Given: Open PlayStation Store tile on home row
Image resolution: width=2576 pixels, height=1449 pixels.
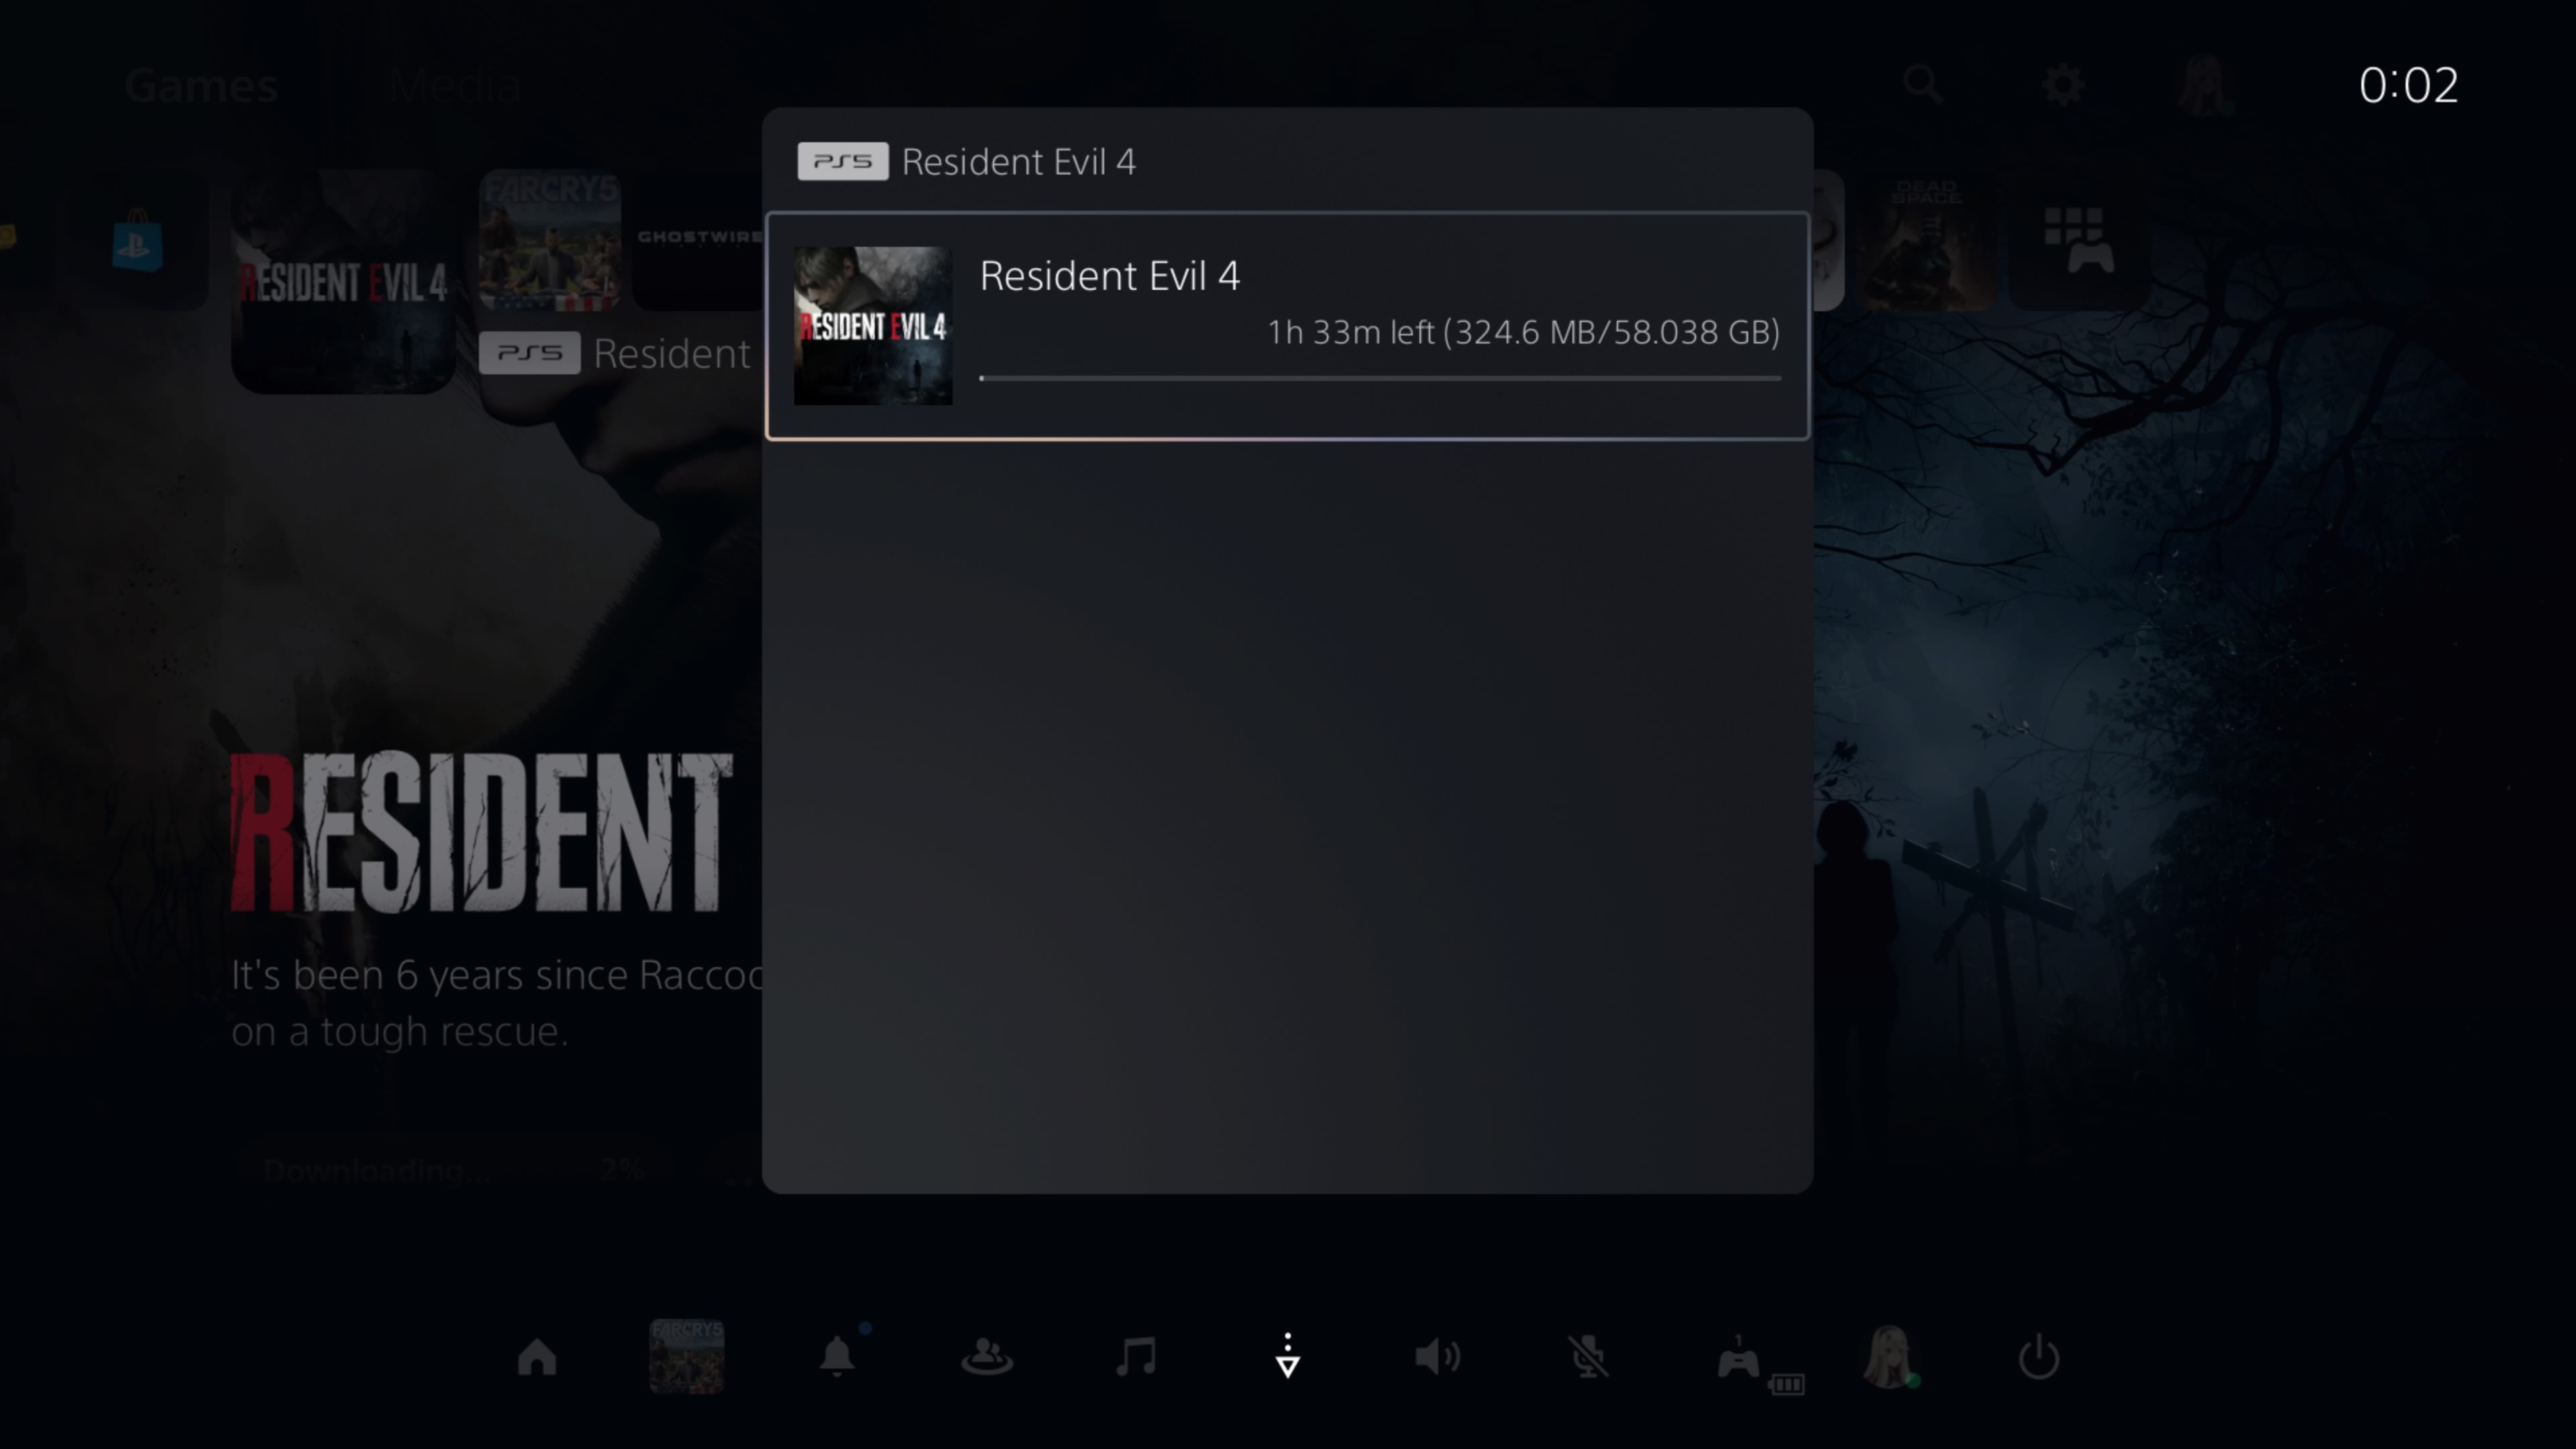Looking at the screenshot, I should (x=138, y=240).
